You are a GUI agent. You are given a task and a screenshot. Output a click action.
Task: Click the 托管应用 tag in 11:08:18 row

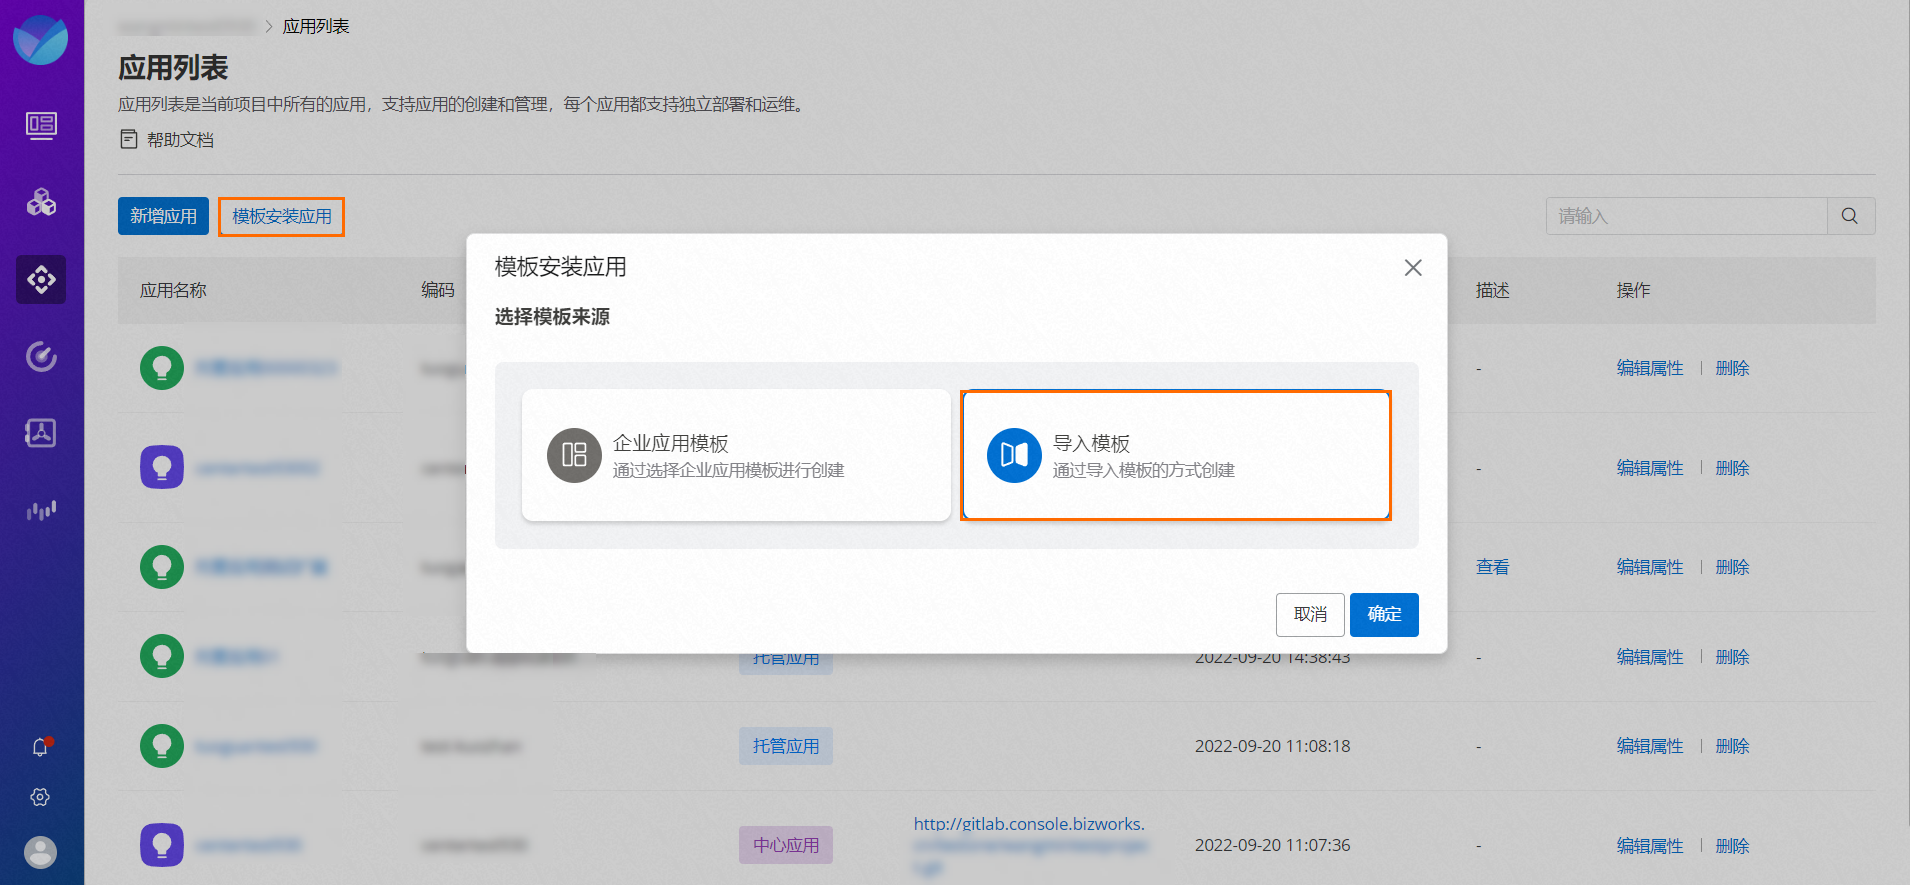point(786,746)
